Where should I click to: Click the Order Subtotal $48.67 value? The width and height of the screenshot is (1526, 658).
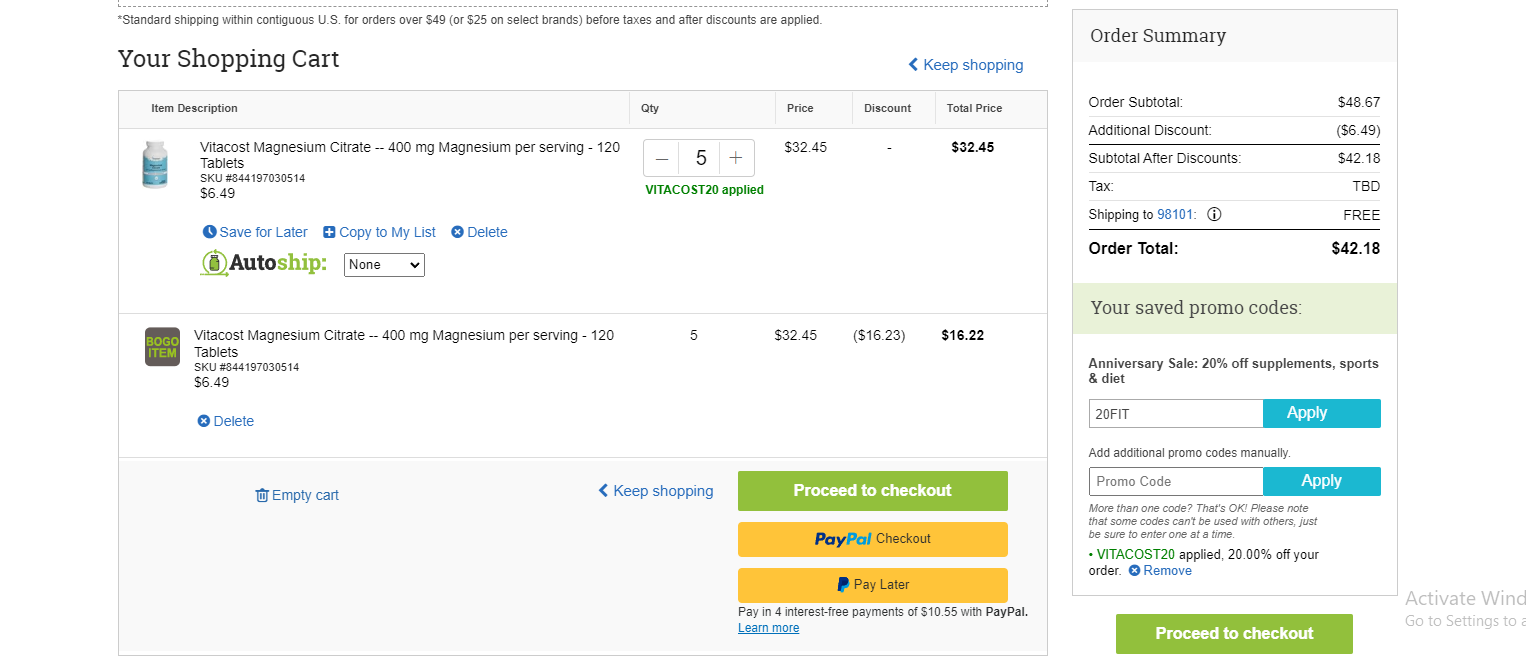tap(1359, 102)
